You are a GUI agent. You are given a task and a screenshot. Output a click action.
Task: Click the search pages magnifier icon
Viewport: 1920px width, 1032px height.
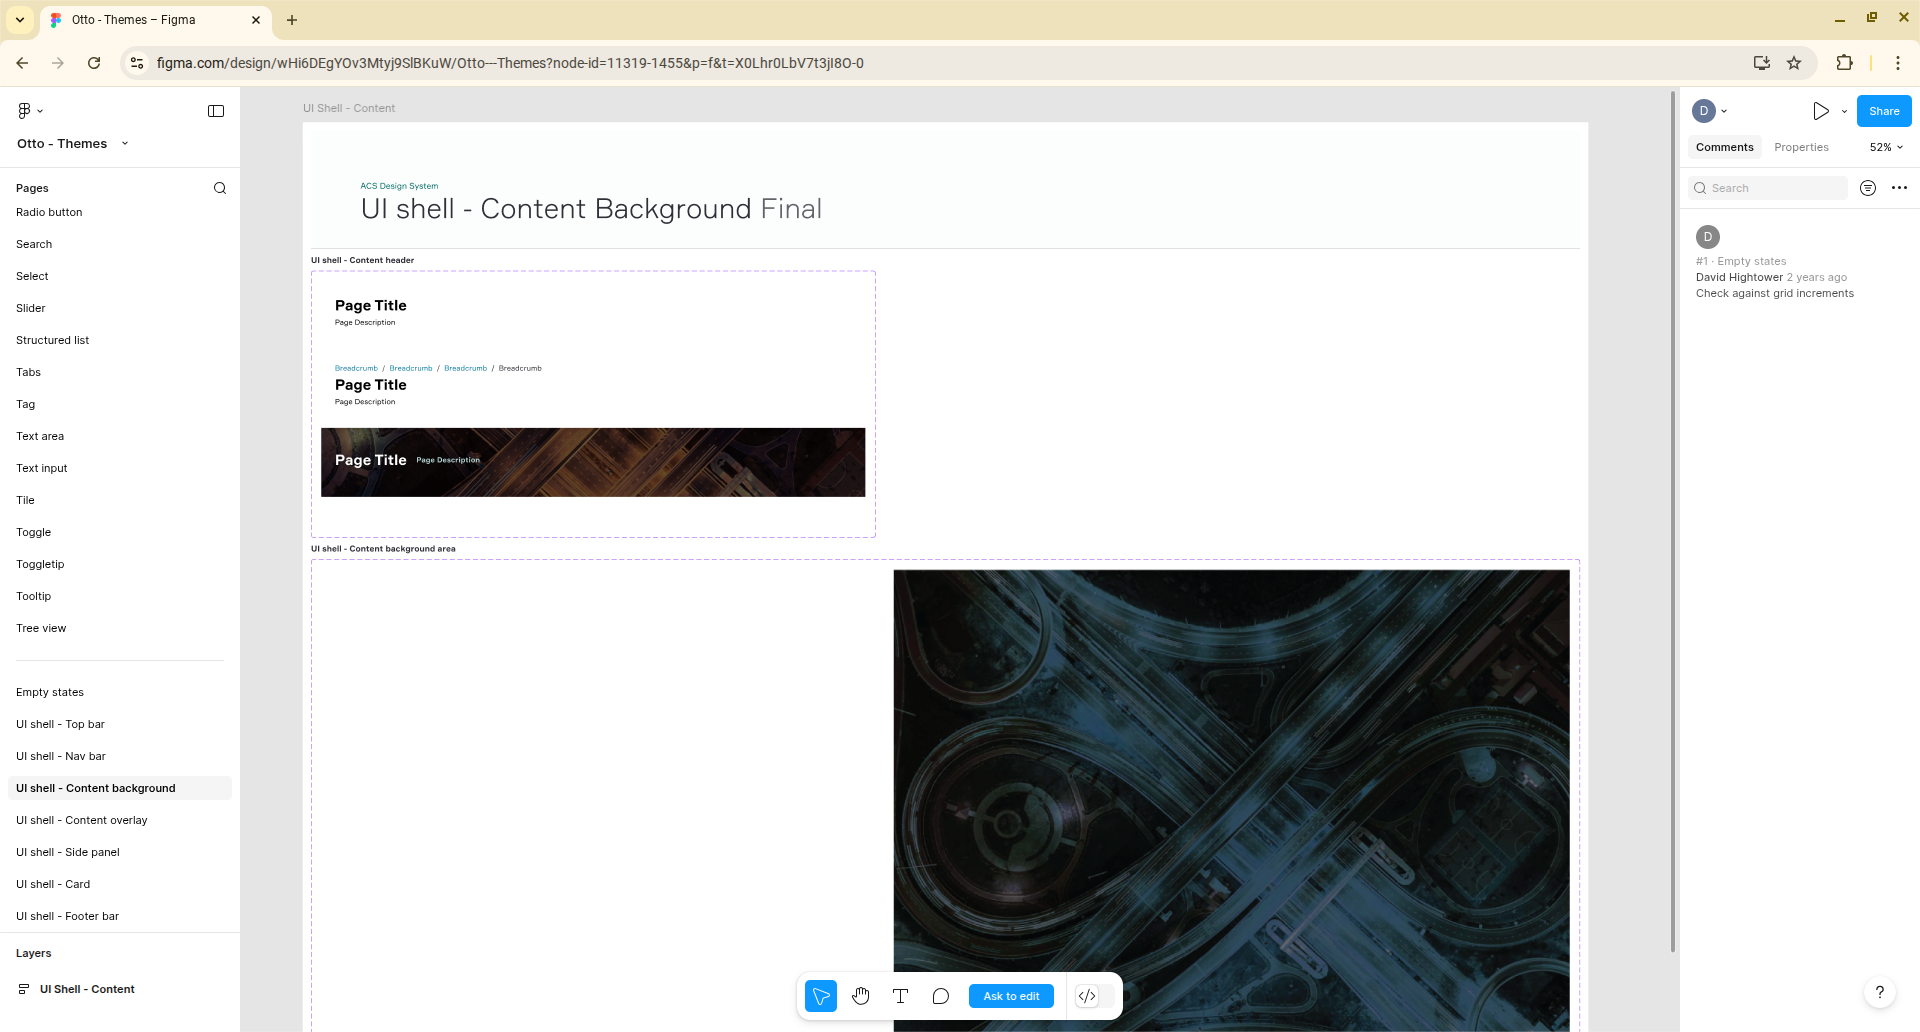coord(220,188)
